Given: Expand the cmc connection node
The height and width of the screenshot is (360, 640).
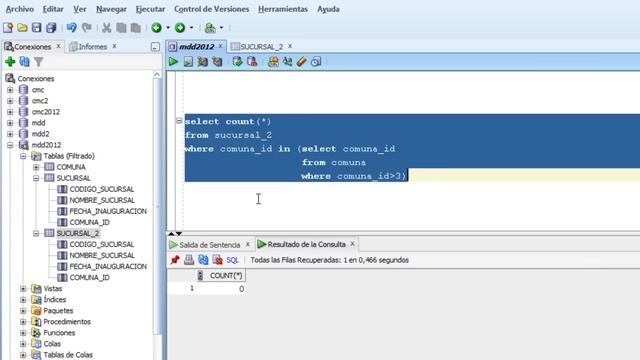Looking at the screenshot, I should [x=10, y=90].
